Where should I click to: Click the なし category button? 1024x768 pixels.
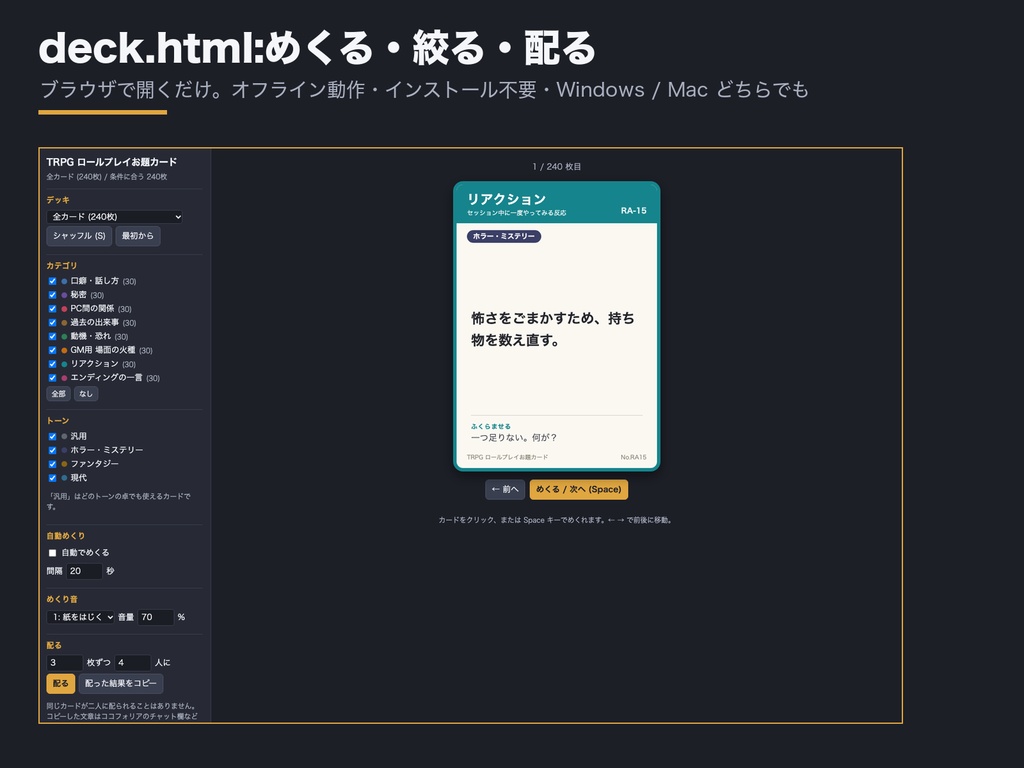(86, 394)
